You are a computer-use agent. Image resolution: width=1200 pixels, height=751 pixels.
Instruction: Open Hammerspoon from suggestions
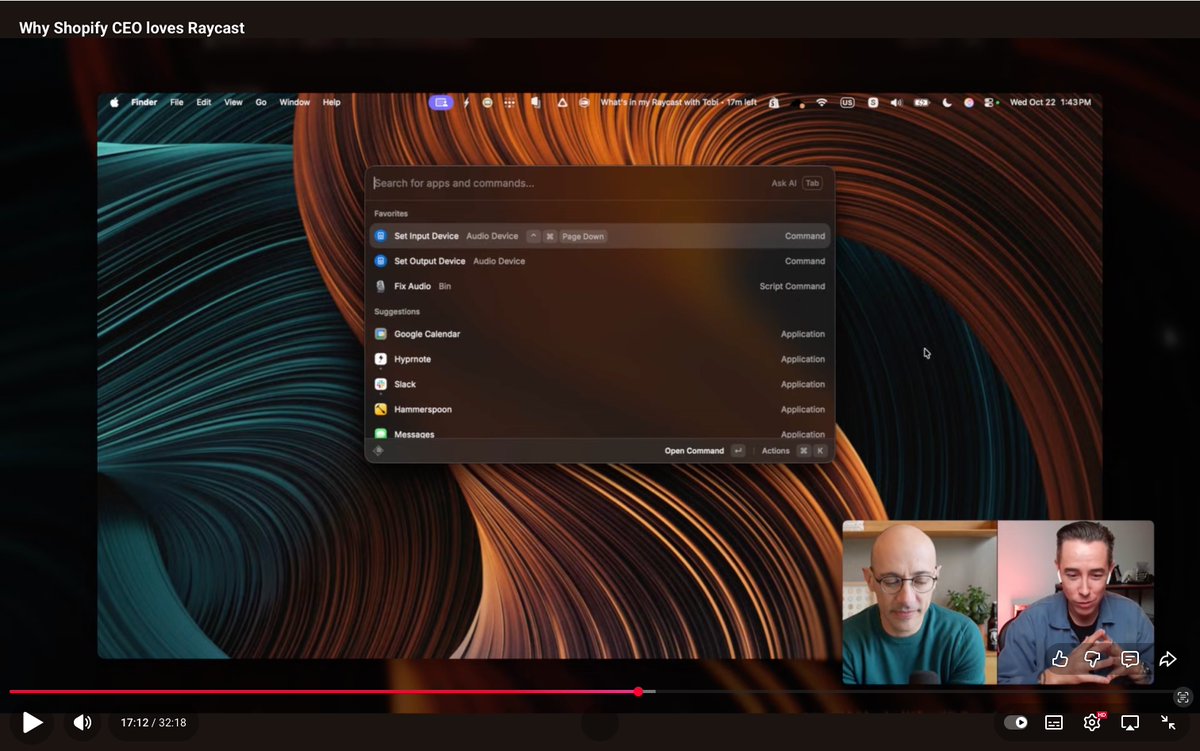pyautogui.click(x=600, y=409)
